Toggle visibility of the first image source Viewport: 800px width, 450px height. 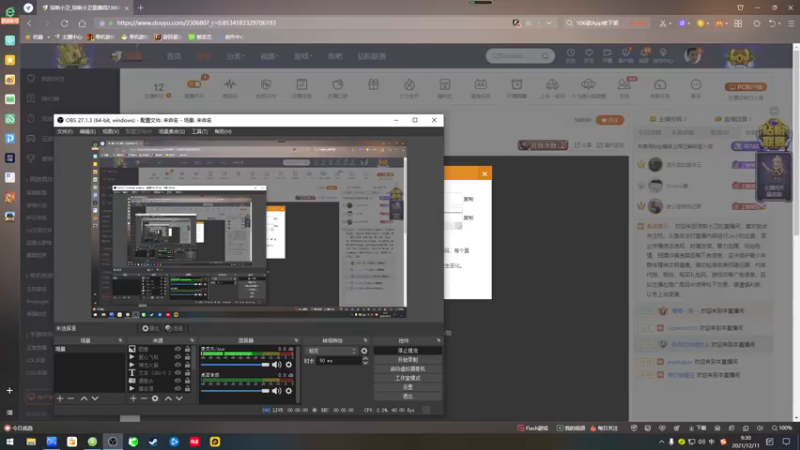click(x=178, y=349)
